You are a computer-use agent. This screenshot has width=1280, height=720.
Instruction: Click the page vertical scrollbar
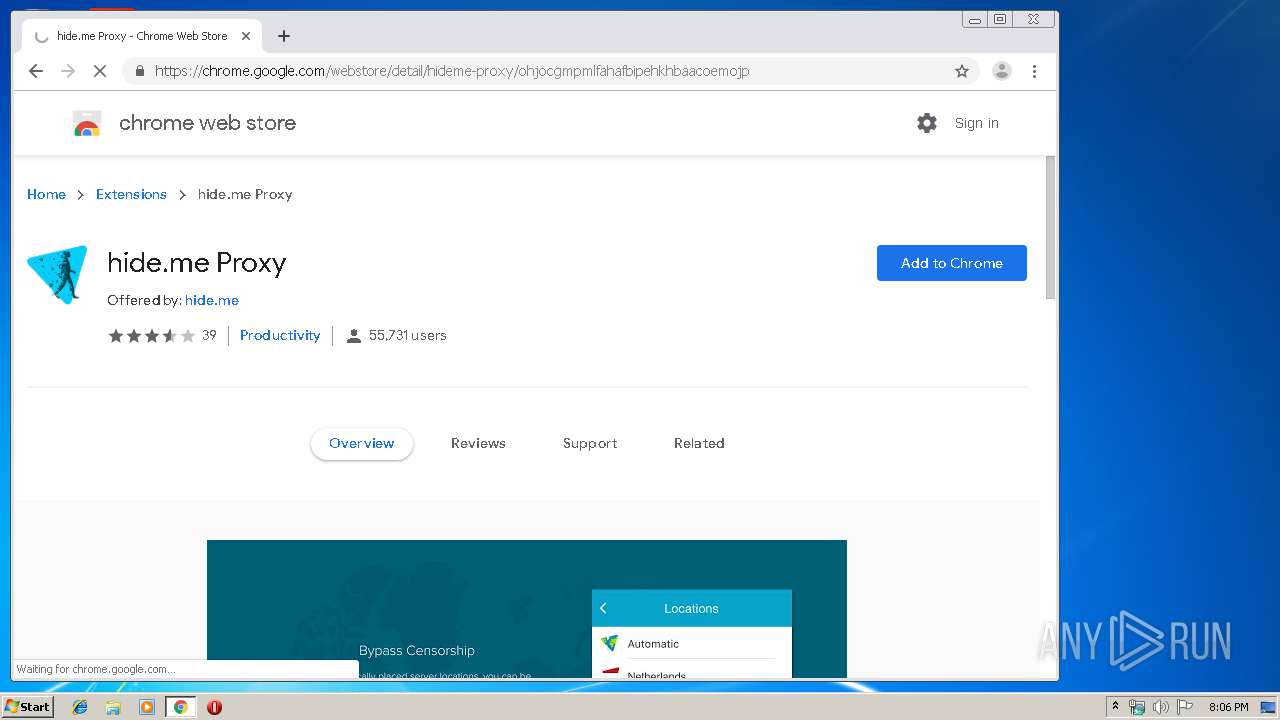tap(1050, 228)
